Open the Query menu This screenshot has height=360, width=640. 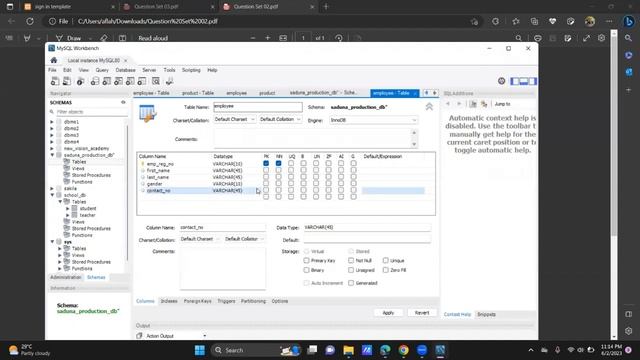(102, 70)
